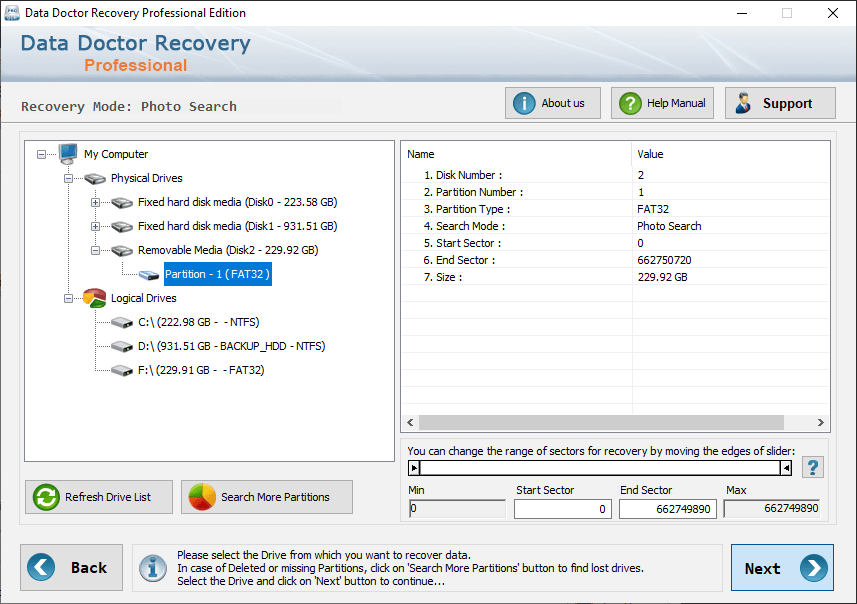Select D:\ BACKUP_HDD logical drive
This screenshot has width=857, height=604.
click(231, 347)
